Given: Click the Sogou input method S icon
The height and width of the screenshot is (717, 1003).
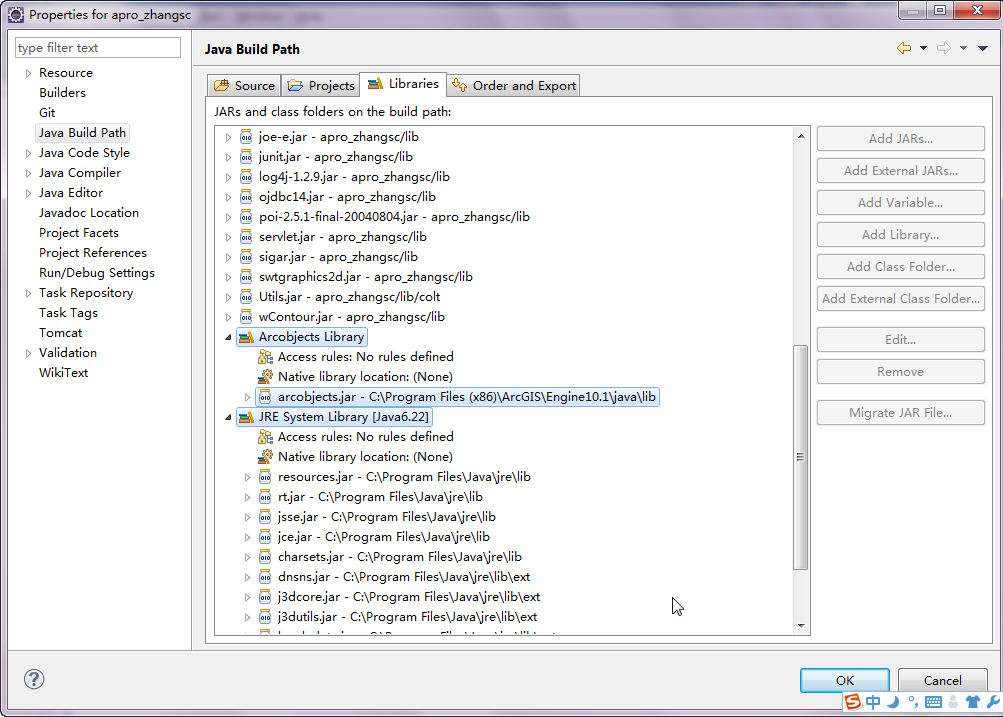Looking at the screenshot, I should click(853, 702).
